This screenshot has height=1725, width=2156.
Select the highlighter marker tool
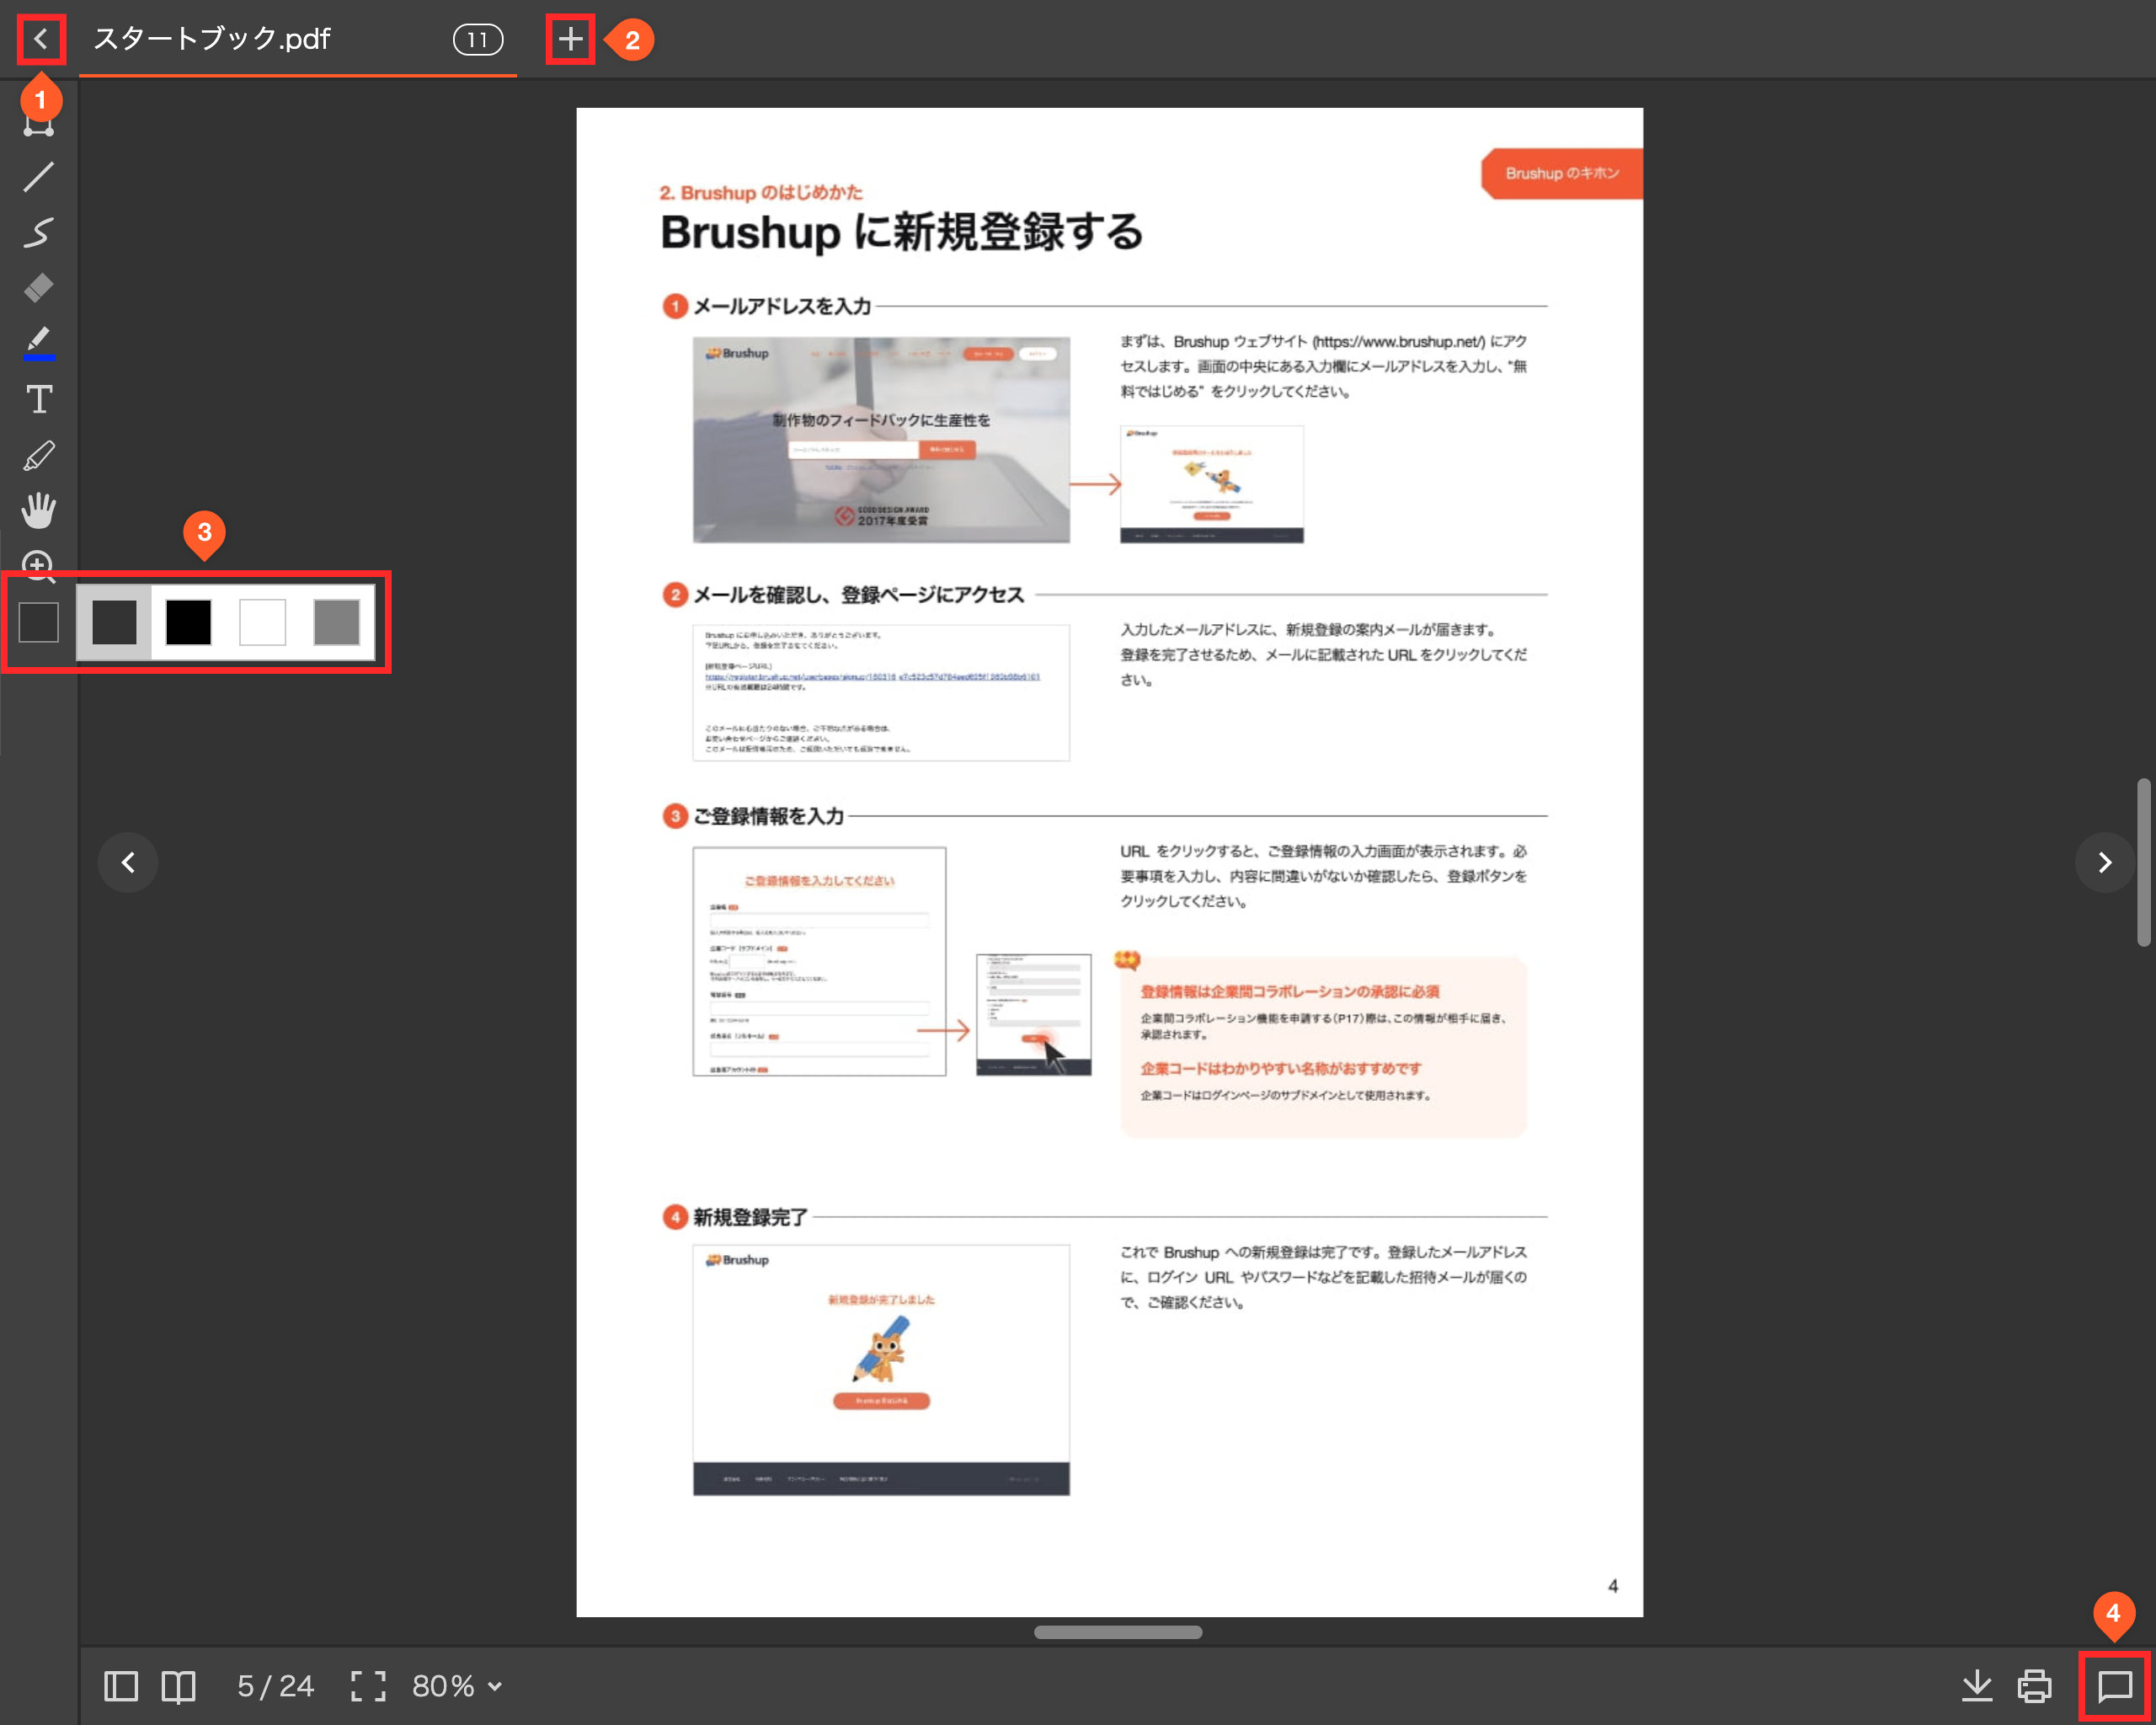click(x=38, y=342)
